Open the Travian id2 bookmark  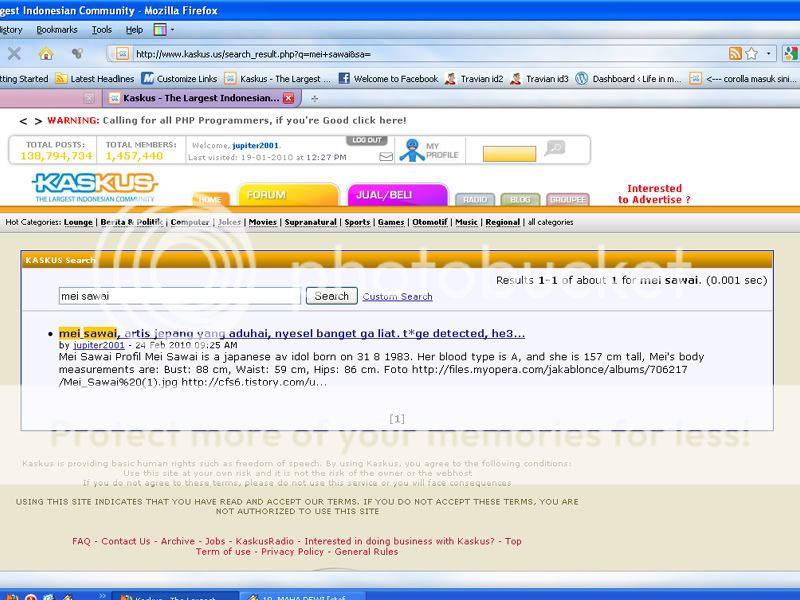474,79
